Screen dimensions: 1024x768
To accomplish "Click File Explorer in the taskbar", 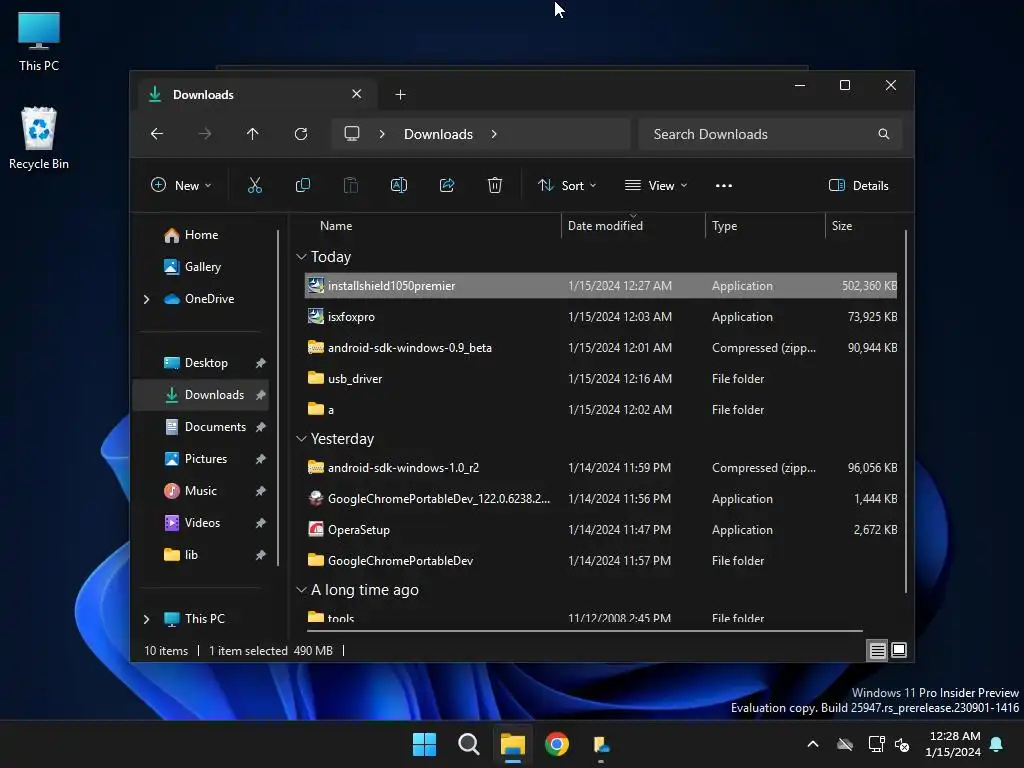I will 513,744.
